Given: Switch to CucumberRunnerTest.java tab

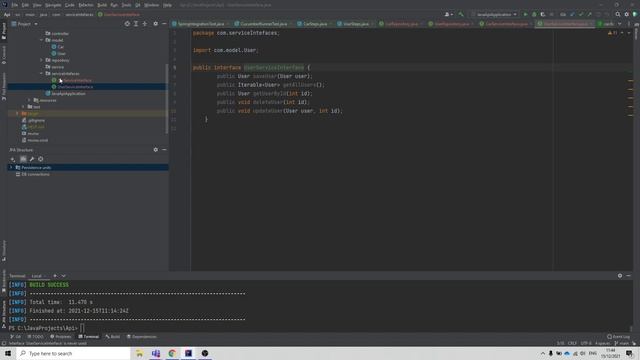Looking at the screenshot, I should point(263,24).
